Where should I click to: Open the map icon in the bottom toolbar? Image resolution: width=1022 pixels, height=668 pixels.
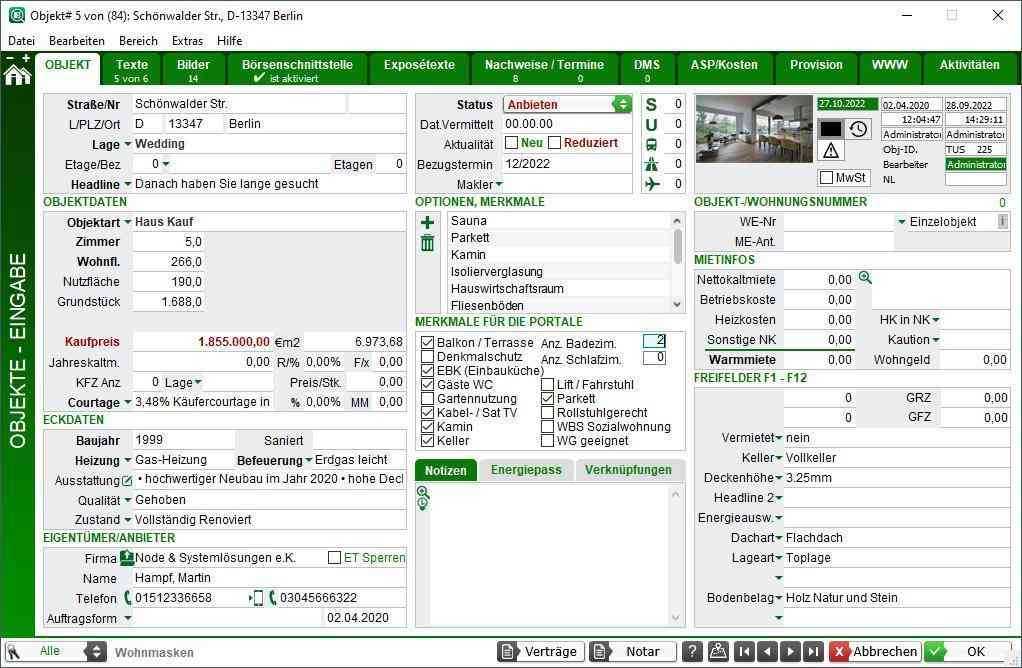[717, 652]
